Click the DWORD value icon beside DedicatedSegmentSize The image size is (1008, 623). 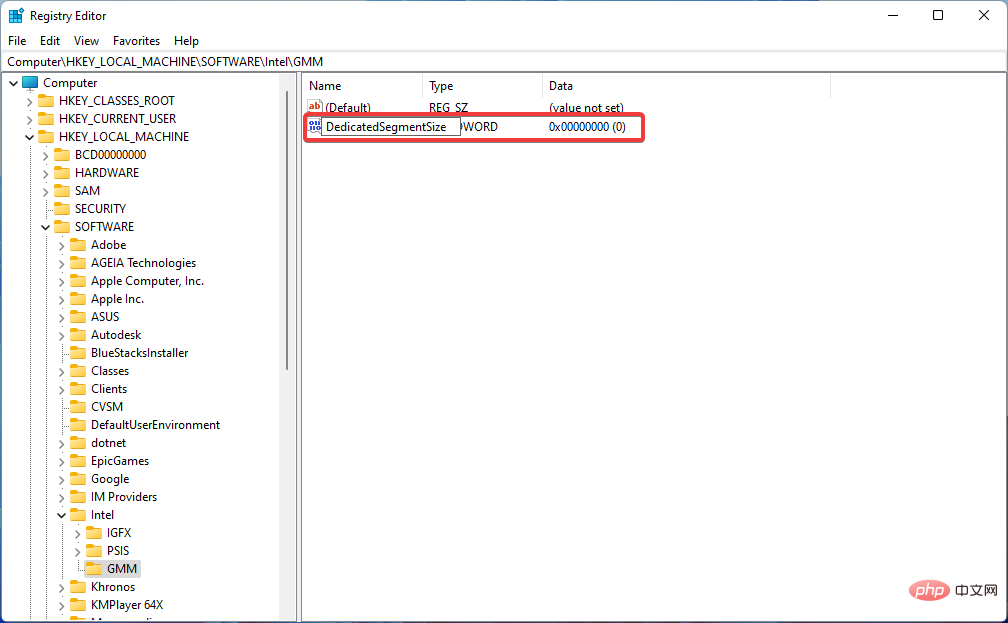[314, 126]
